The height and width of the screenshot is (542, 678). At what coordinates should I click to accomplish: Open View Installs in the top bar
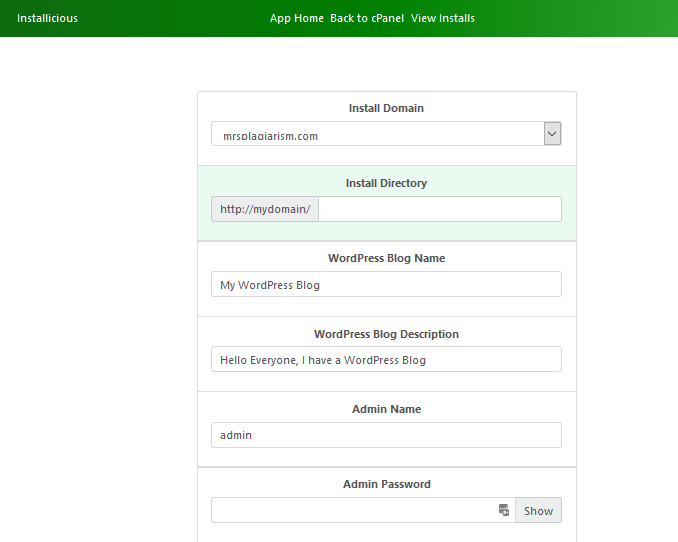443,18
